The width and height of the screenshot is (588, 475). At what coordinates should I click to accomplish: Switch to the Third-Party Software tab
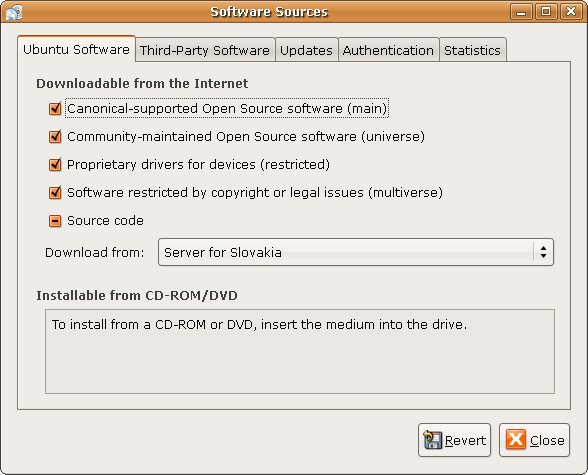pos(205,50)
